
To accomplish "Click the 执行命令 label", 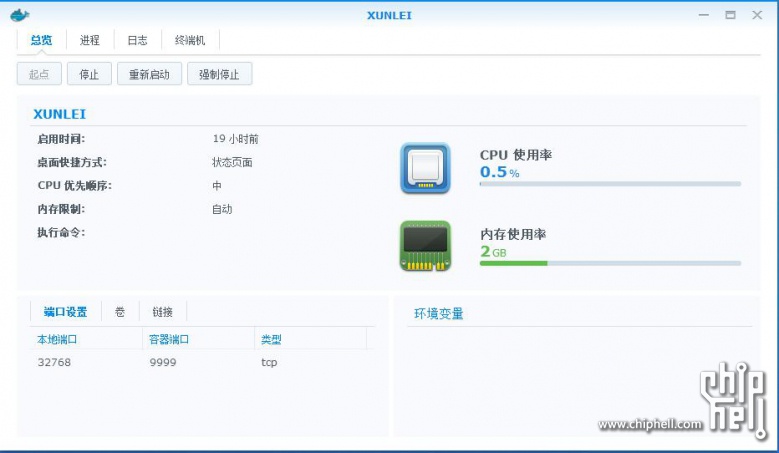I will tap(61, 232).
